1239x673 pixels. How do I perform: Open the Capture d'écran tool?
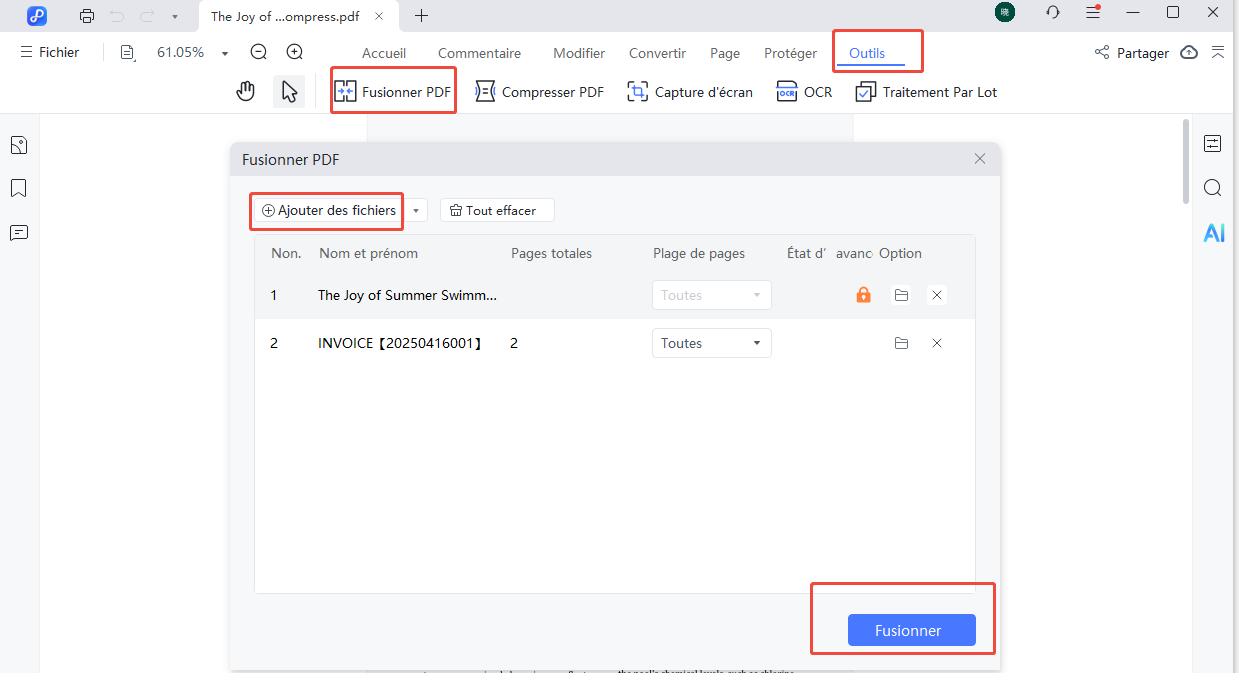pyautogui.click(x=689, y=92)
